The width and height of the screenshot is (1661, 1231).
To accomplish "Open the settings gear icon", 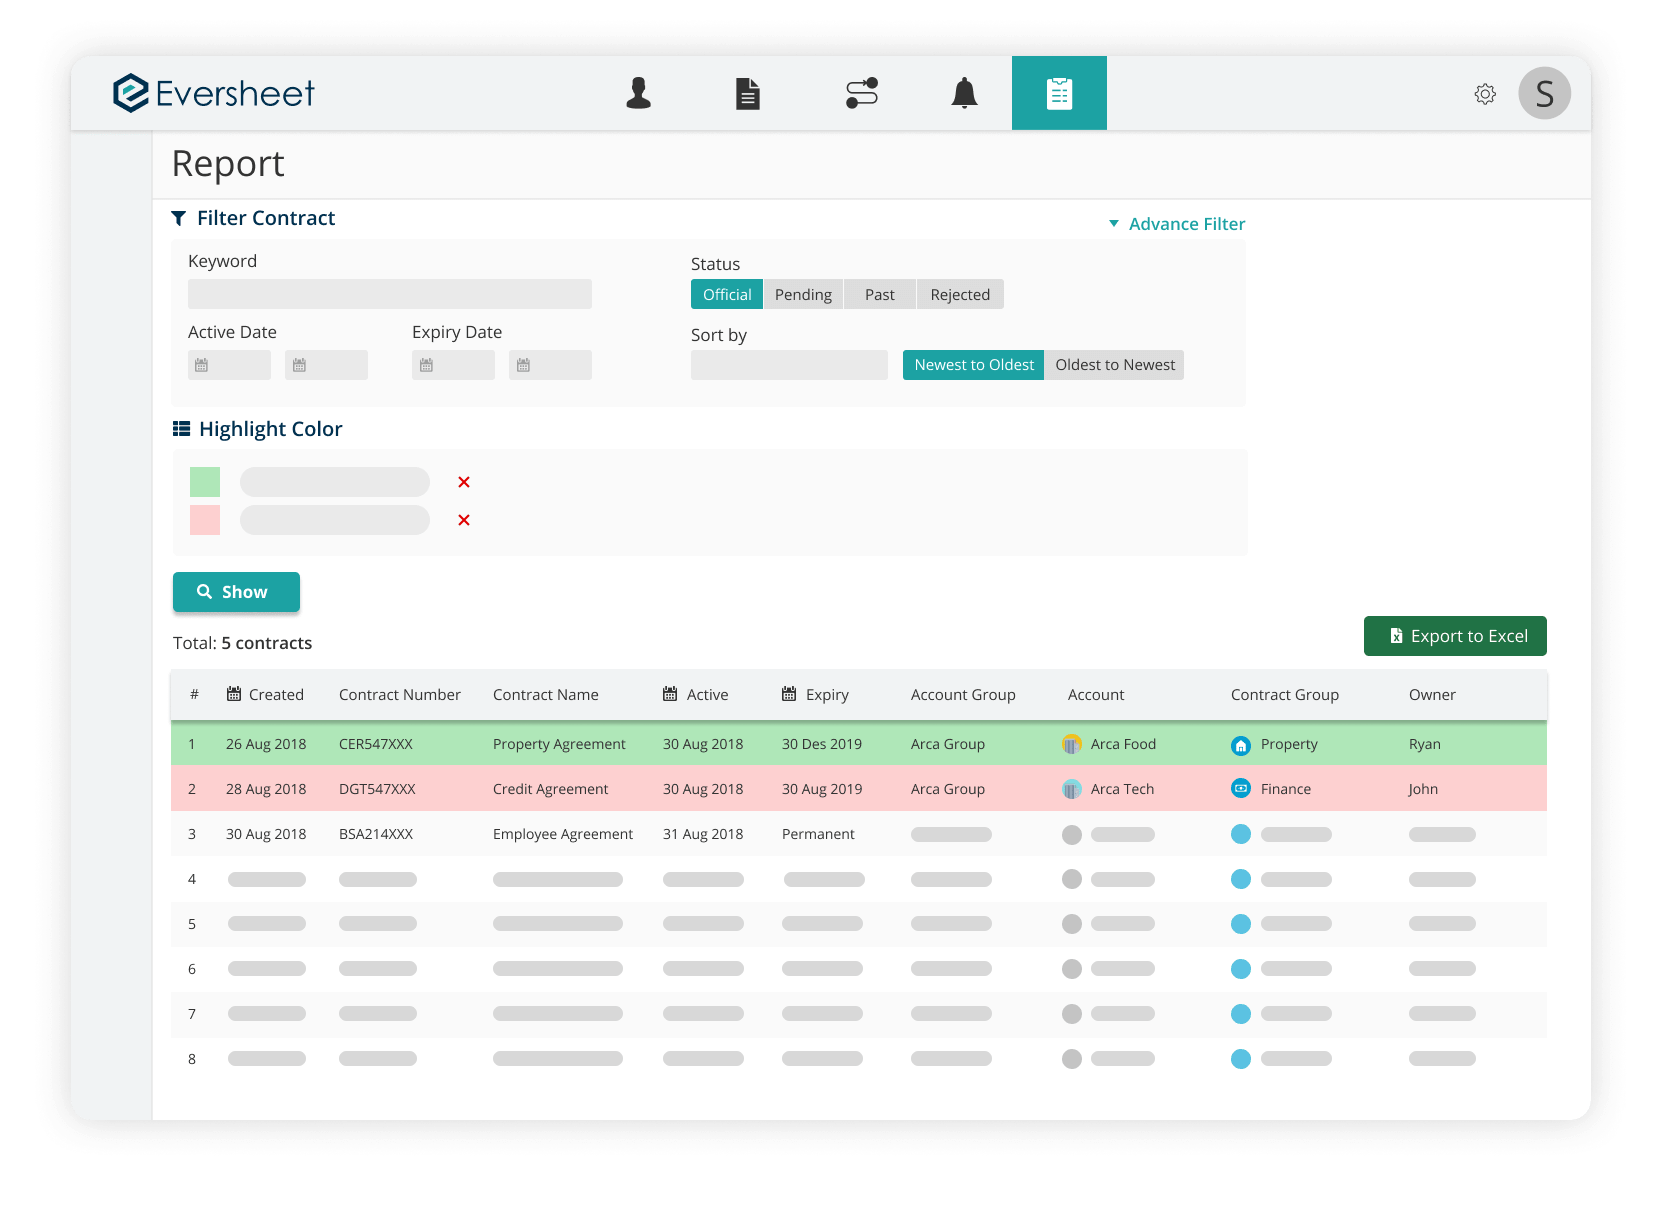I will [x=1485, y=94].
